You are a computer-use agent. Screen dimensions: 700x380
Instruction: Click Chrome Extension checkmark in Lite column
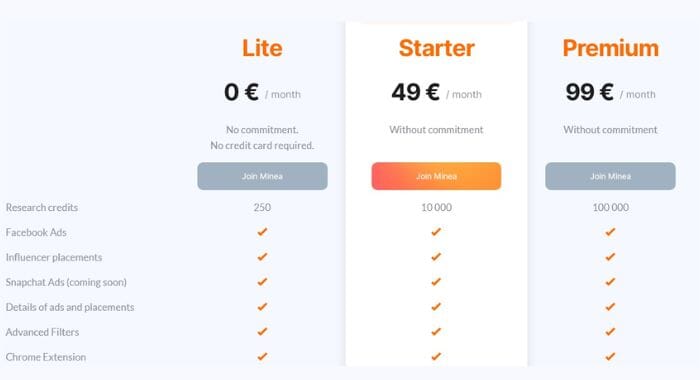pos(262,356)
